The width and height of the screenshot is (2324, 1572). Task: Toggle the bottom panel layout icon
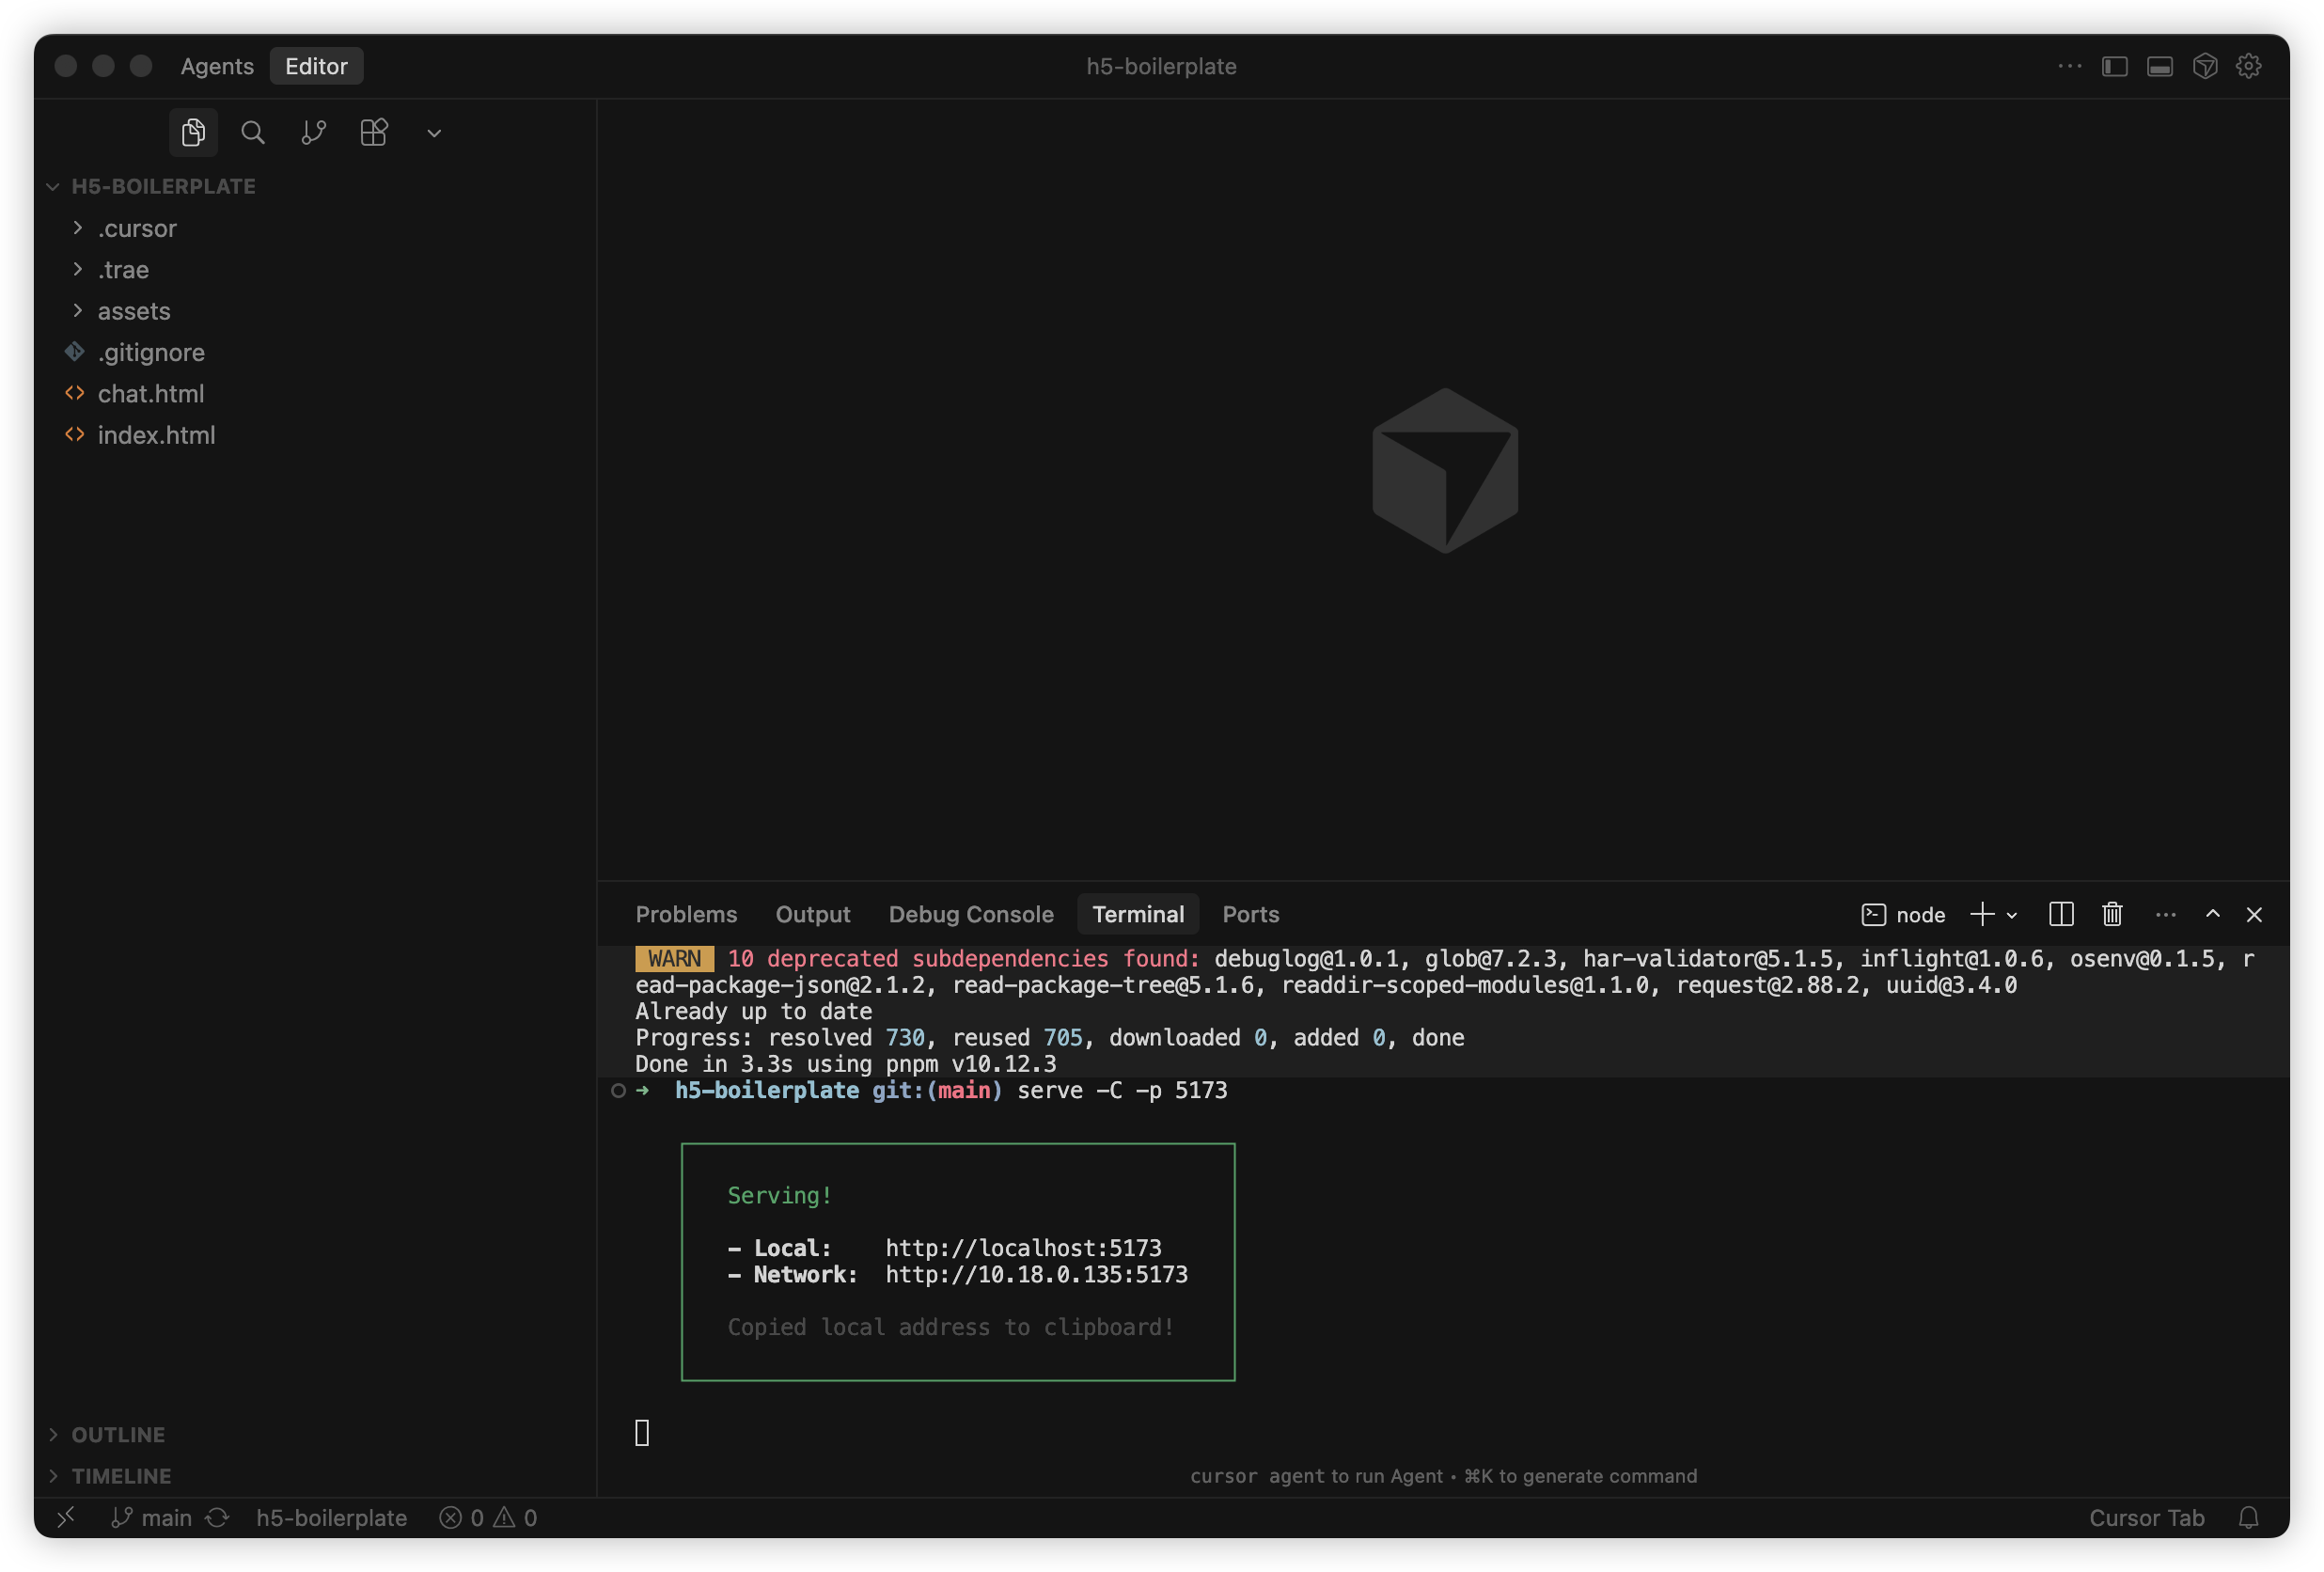[x=2159, y=66]
